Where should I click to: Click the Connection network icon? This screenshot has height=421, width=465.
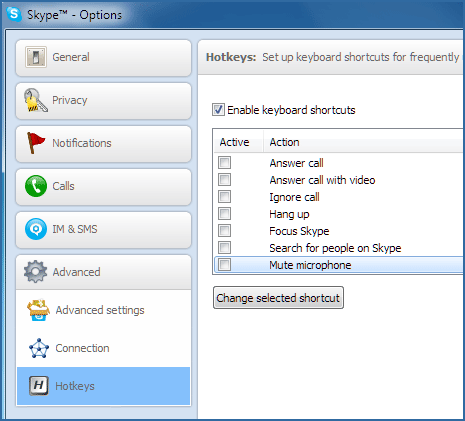39,348
